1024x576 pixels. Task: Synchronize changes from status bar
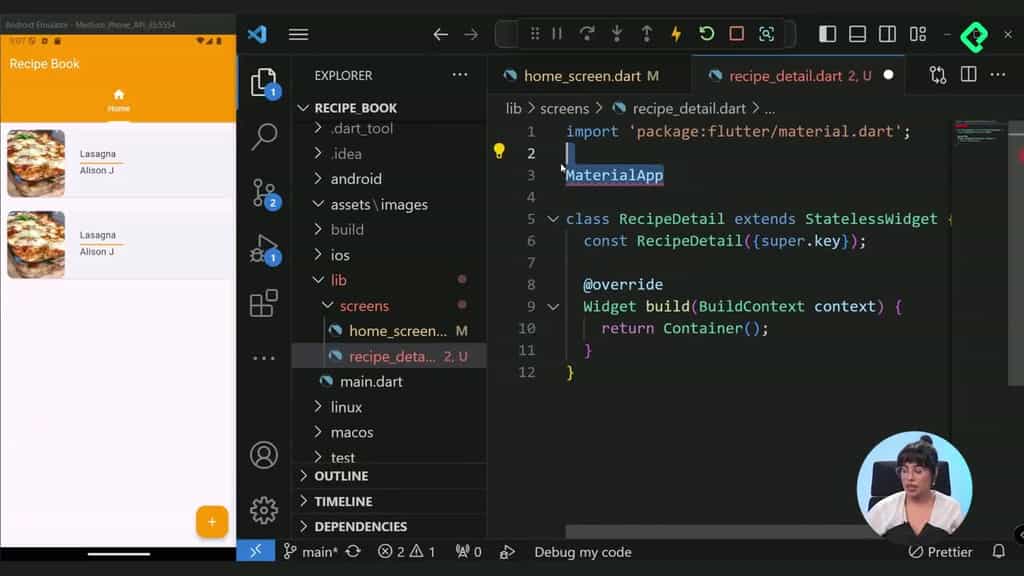[353, 552]
